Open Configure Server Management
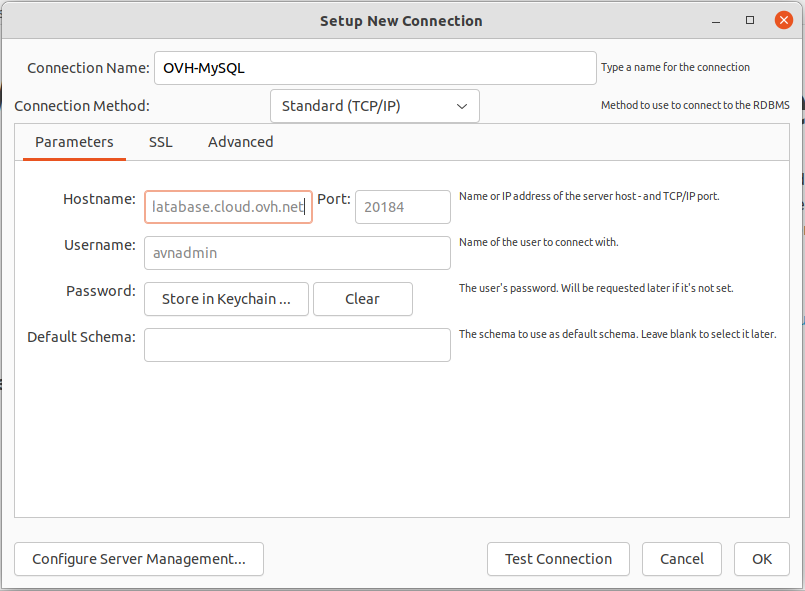Screen dimensions: 805x591 coord(139,559)
